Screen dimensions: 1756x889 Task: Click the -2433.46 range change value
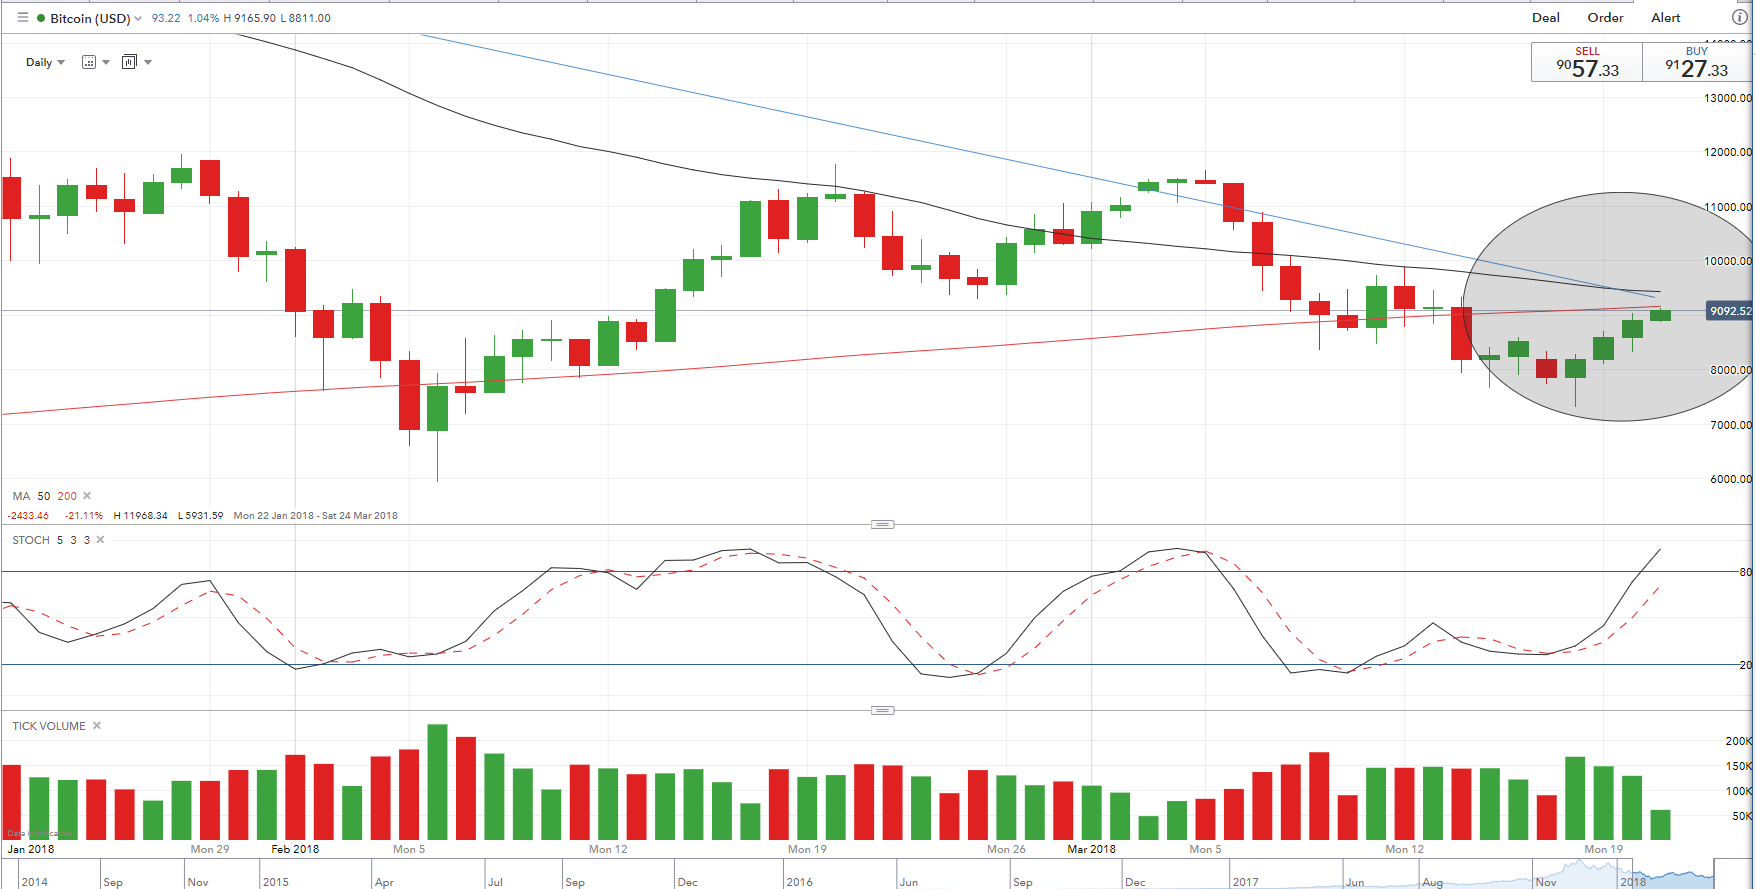click(x=28, y=516)
